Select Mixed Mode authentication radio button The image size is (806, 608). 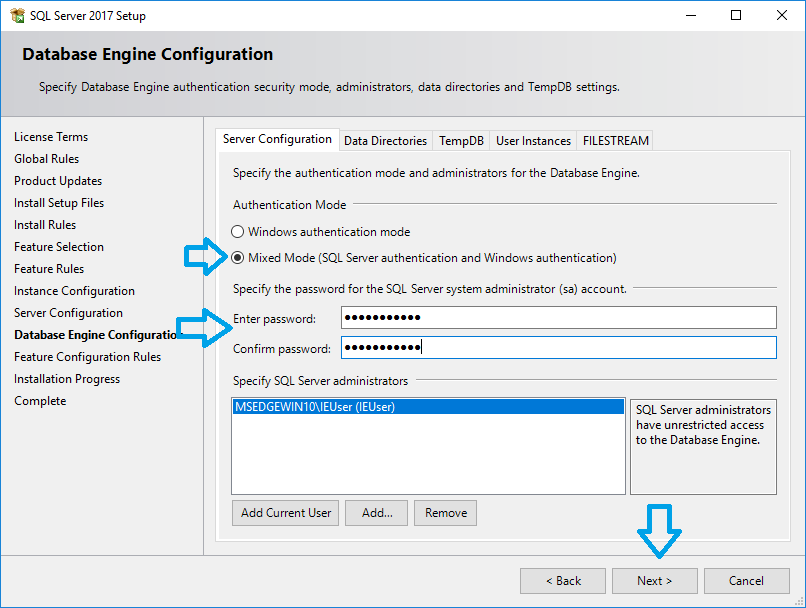238,258
